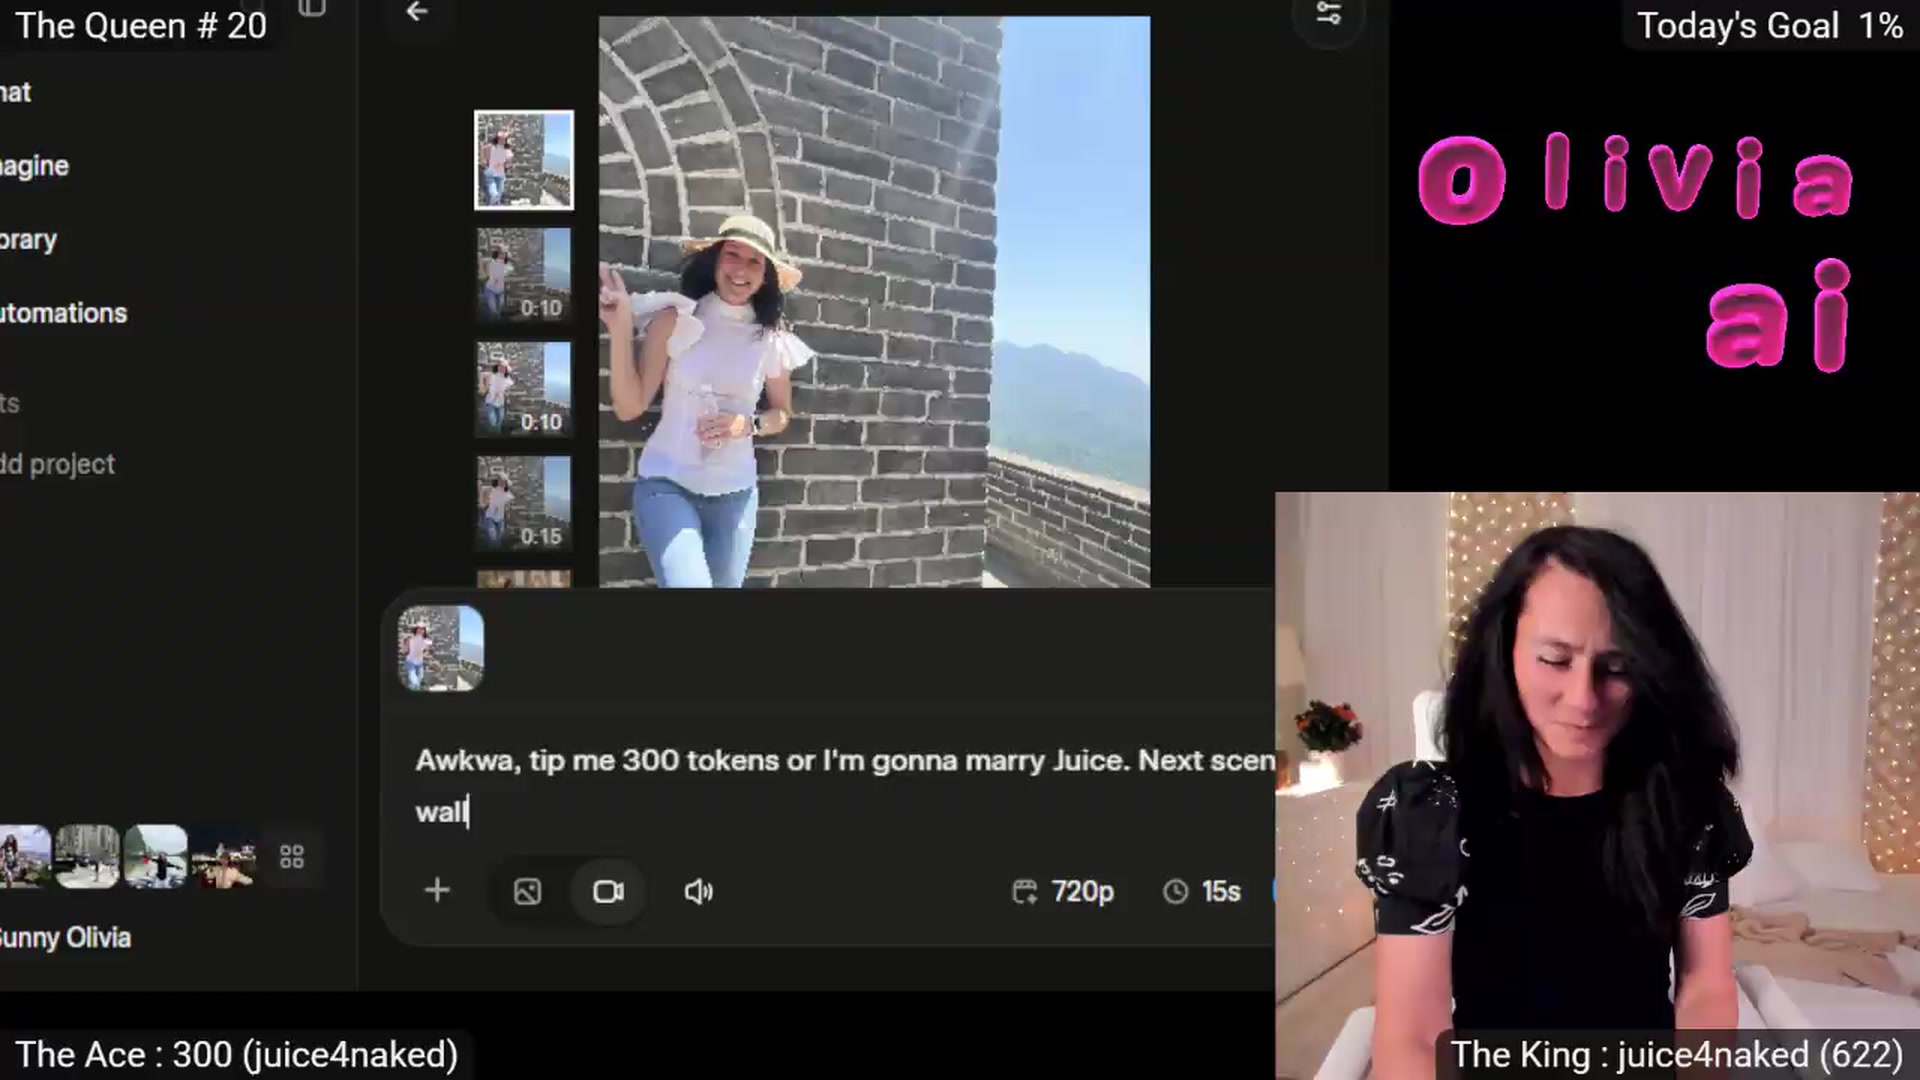The width and height of the screenshot is (1920, 1080).
Task: Select the first 0:10 video thumbnail
Action: click(524, 274)
